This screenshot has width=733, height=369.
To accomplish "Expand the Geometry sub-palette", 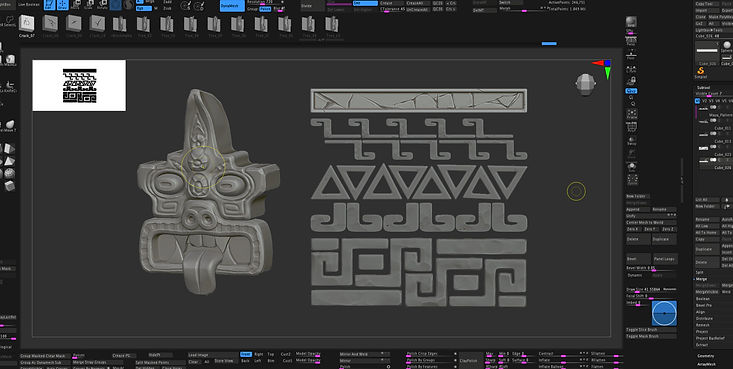I will click(x=706, y=356).
